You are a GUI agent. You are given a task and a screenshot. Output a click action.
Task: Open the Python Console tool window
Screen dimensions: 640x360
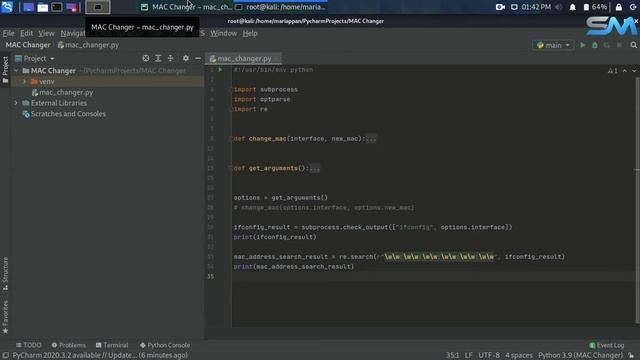pos(165,345)
